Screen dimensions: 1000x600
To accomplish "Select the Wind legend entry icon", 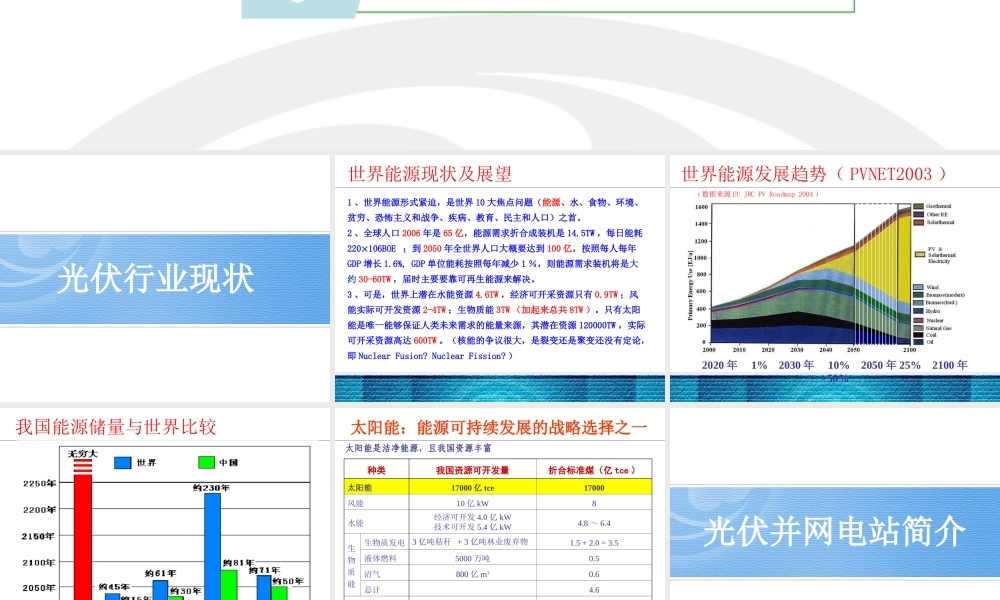I will [916, 285].
